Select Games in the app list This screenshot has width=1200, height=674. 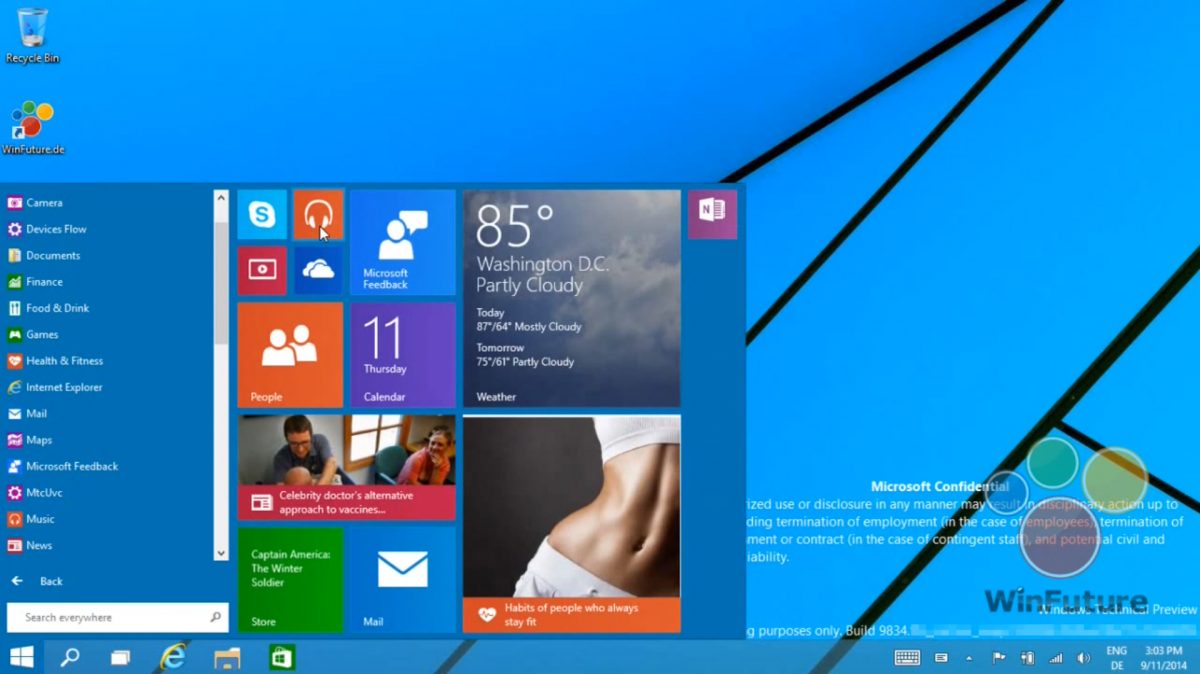(42, 334)
